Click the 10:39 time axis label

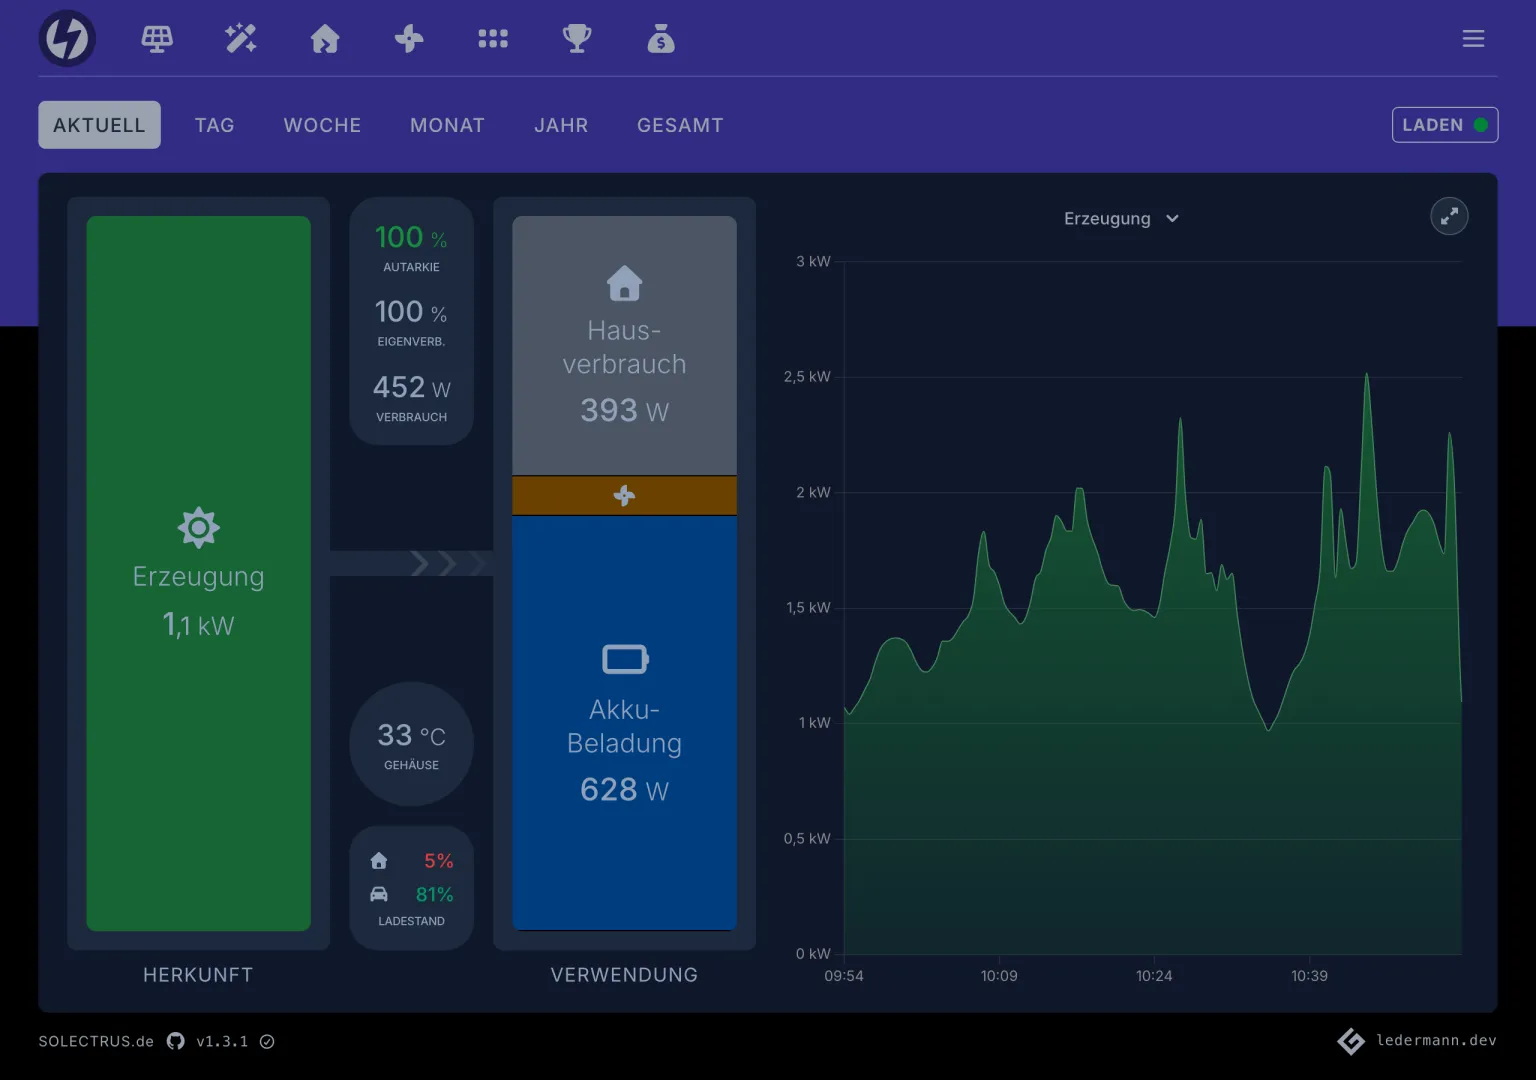pyautogui.click(x=1309, y=976)
